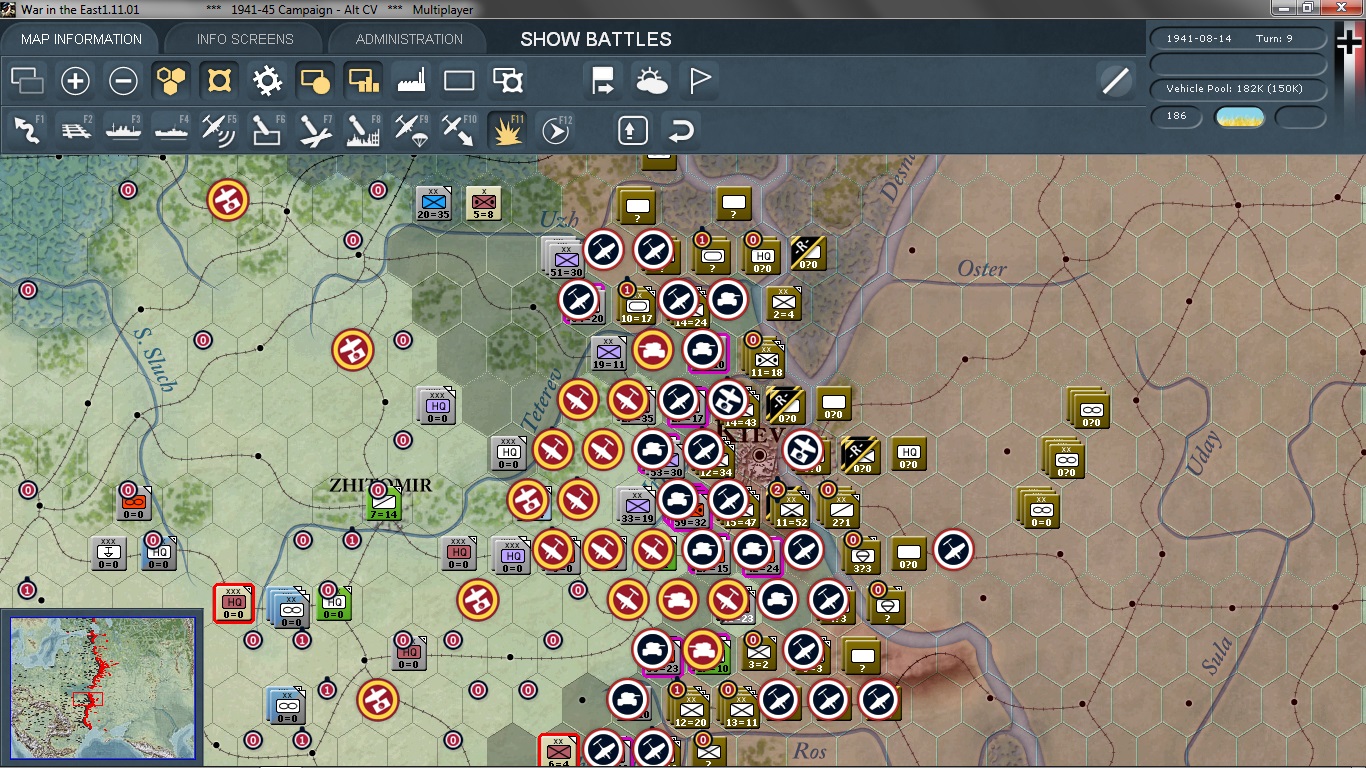The image size is (1366, 768).
Task: Toggle F11 show battles mode
Action: coord(508,130)
